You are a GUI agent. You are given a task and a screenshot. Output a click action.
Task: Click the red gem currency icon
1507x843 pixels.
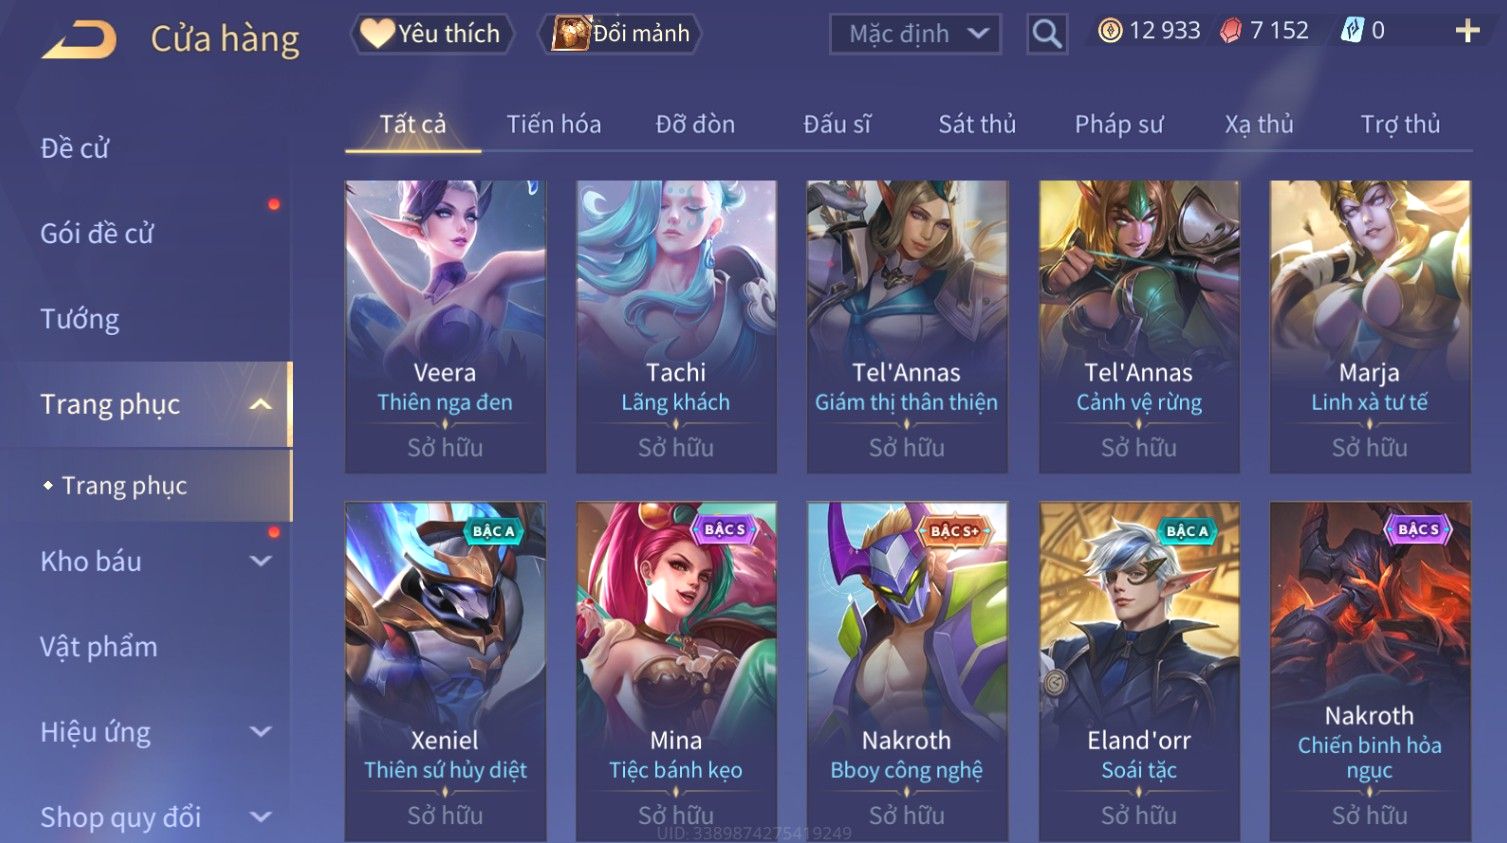coord(1231,31)
